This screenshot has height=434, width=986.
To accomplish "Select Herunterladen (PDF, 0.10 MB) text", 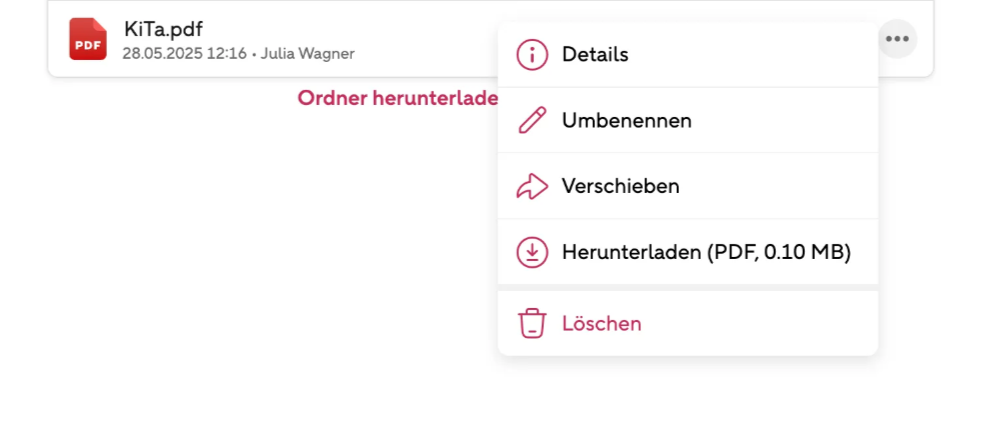I will pos(706,252).
